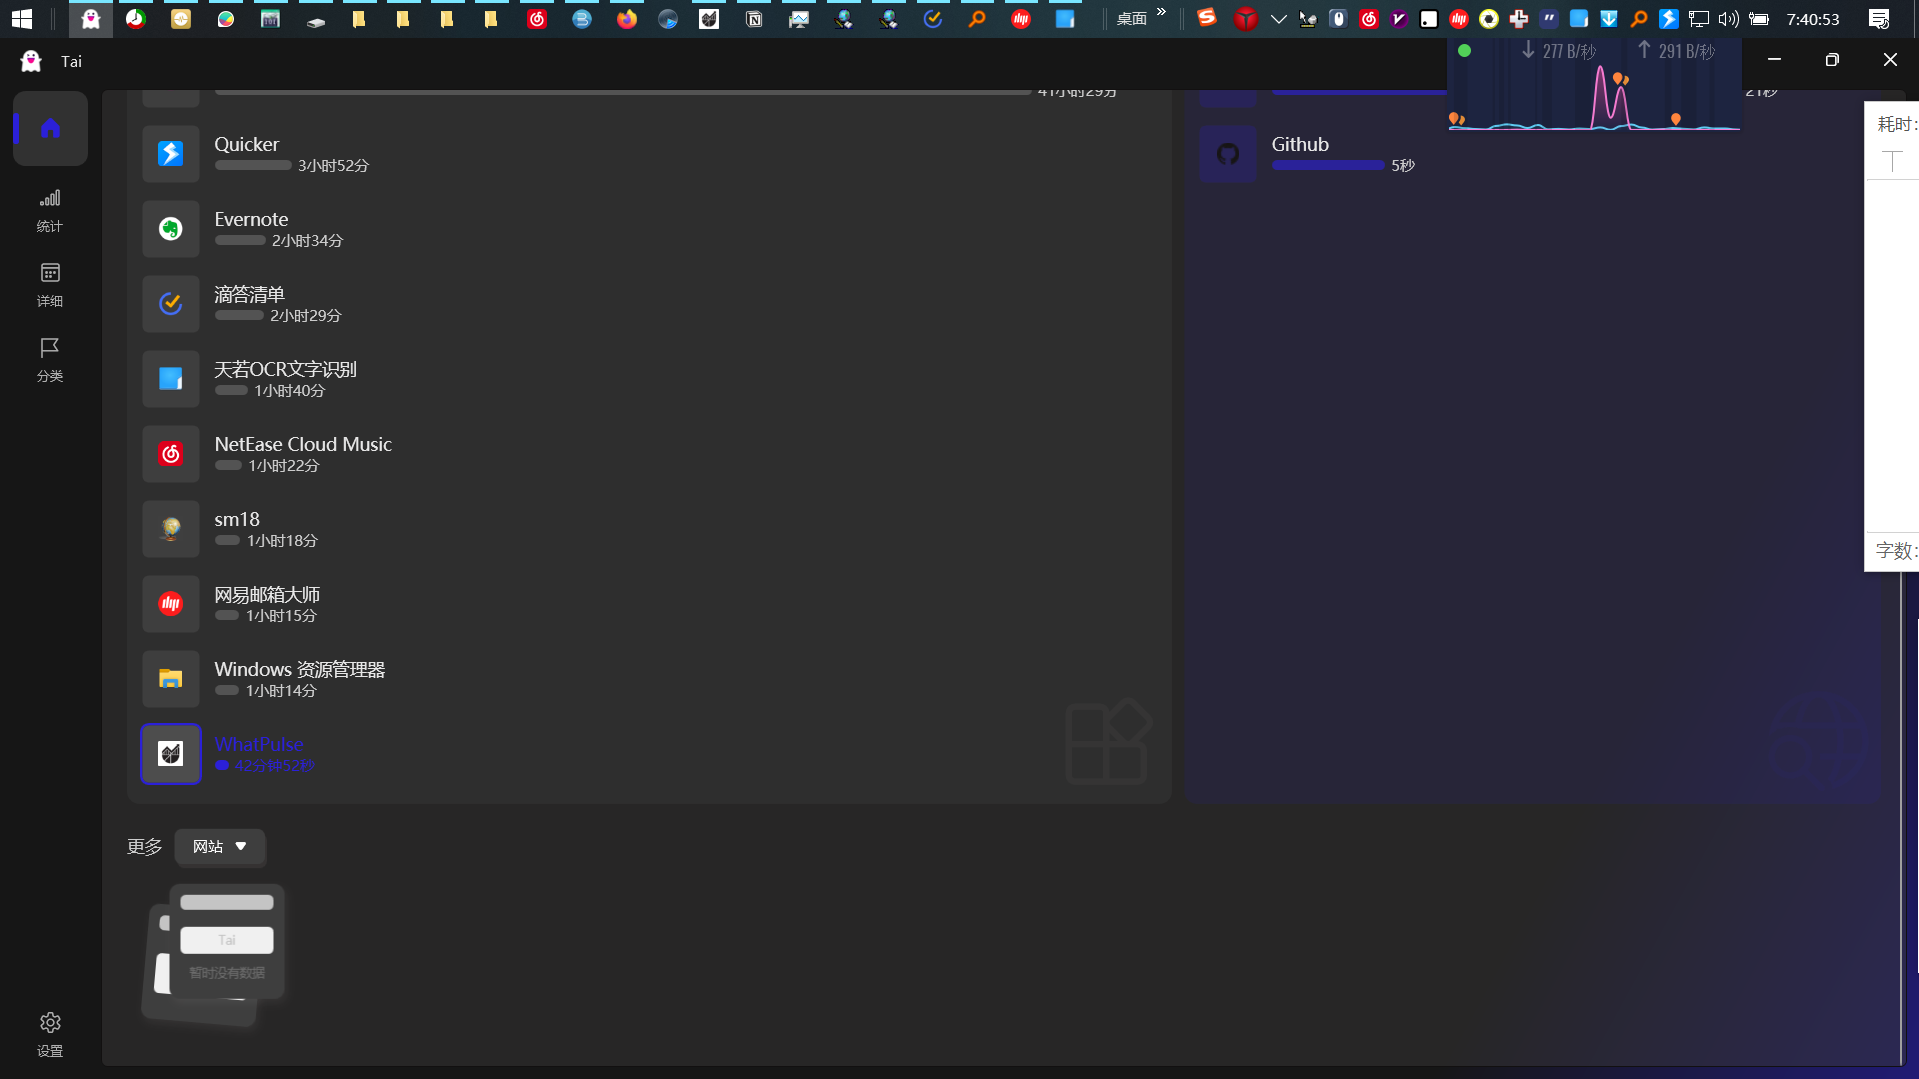Viewport: 1919px width, 1079px height.
Task: Open the Windows Start menu
Action: pos(21,18)
